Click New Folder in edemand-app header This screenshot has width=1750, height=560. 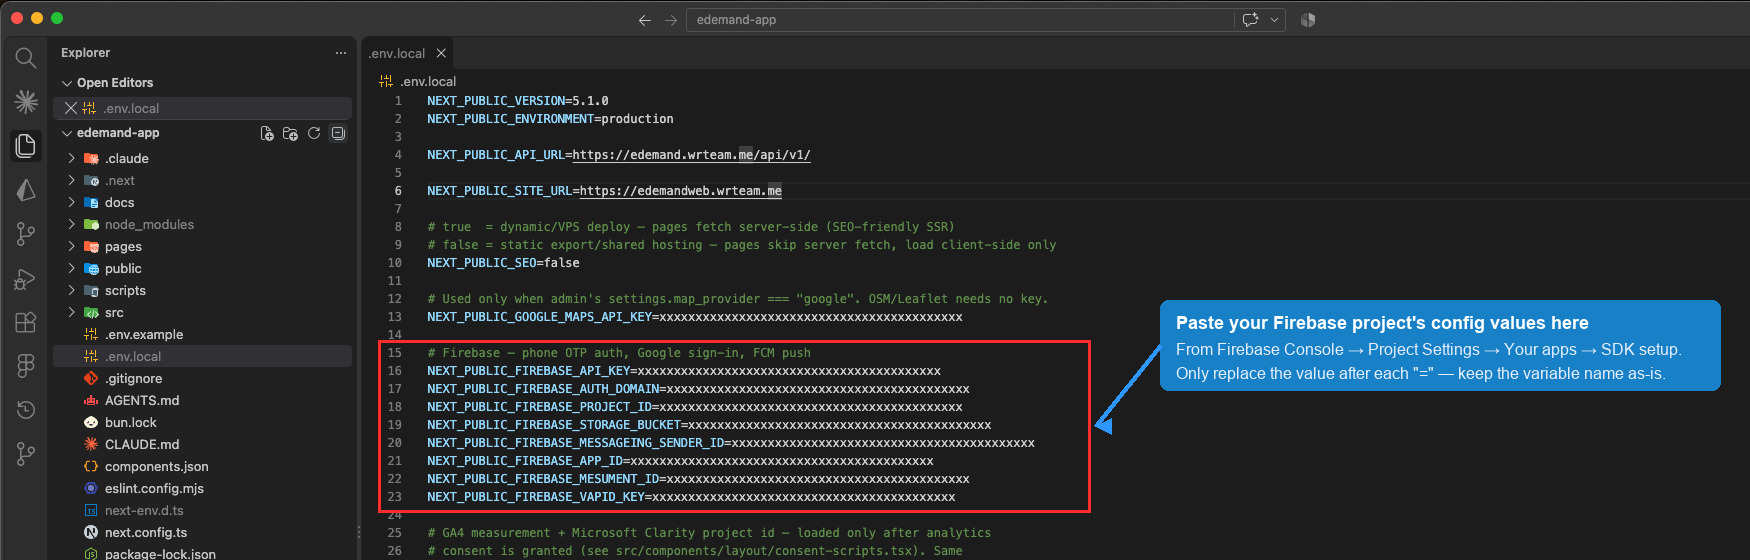coord(290,133)
